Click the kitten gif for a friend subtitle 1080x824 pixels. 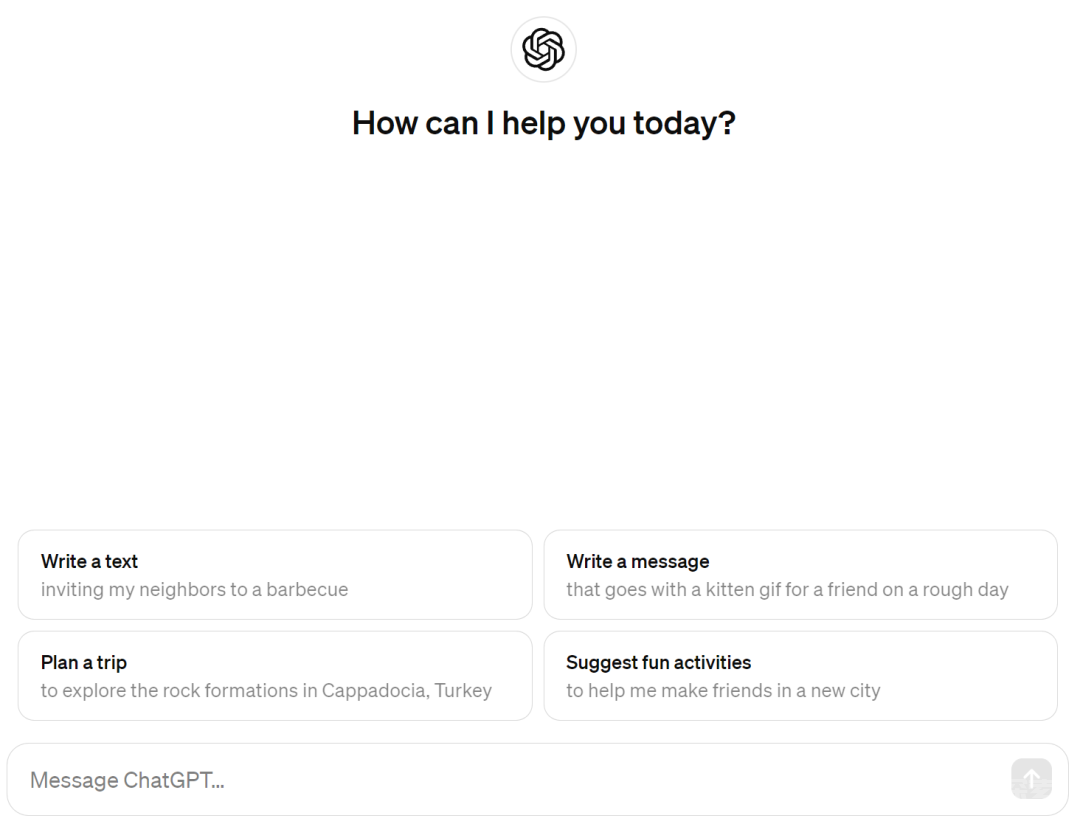pyautogui.click(x=787, y=590)
